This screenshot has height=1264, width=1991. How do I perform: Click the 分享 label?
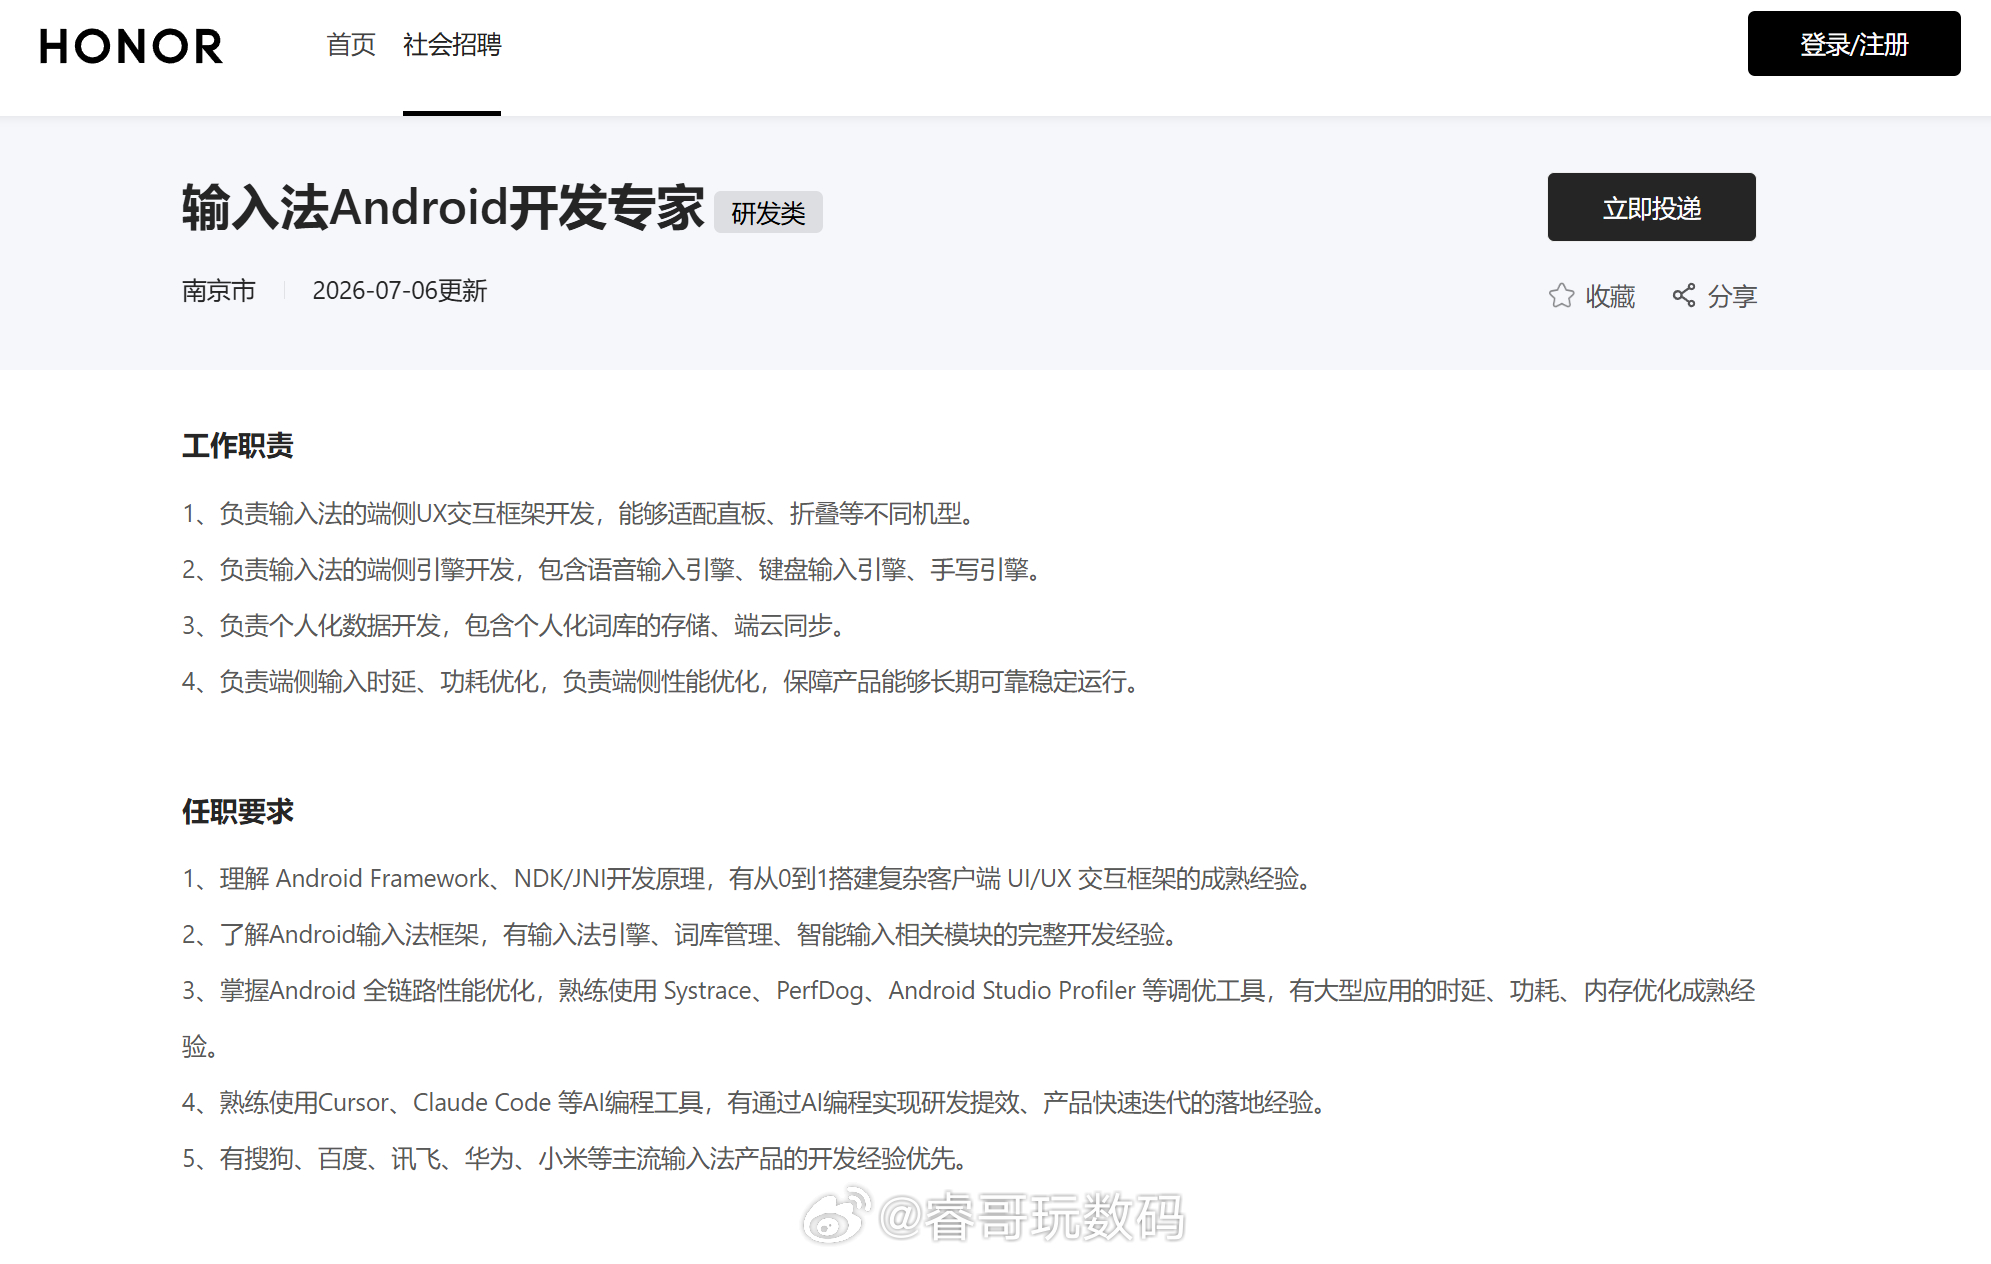click(x=1732, y=296)
